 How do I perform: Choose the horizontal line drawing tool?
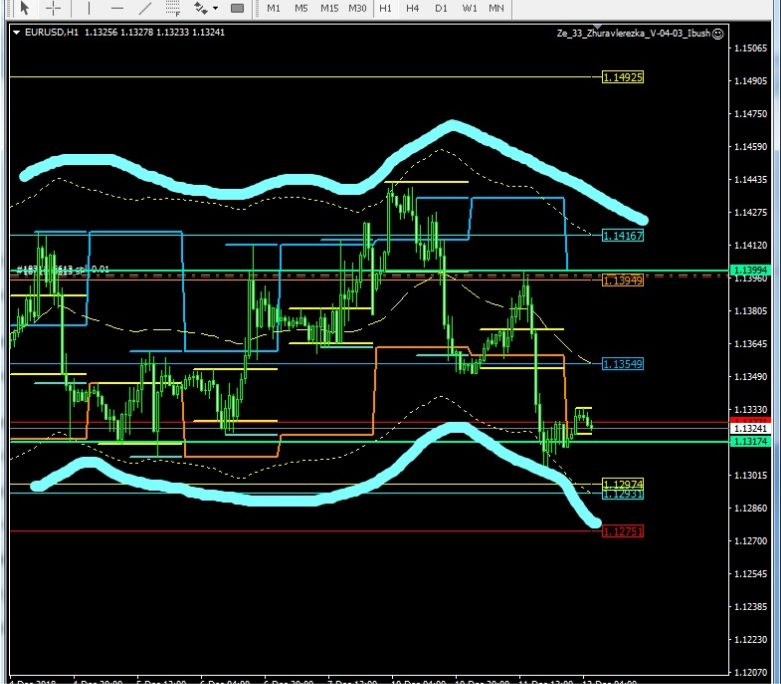[x=117, y=8]
